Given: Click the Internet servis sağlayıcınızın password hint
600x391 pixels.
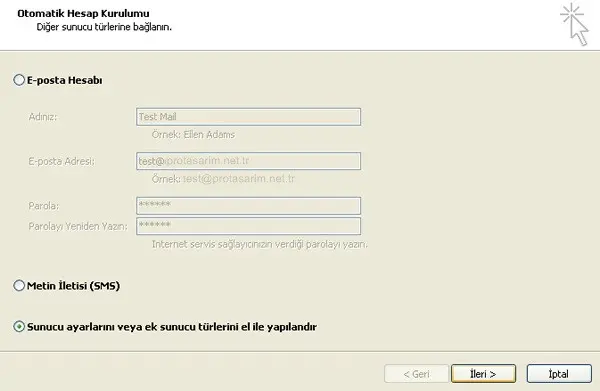Looking at the screenshot, I should (260, 244).
